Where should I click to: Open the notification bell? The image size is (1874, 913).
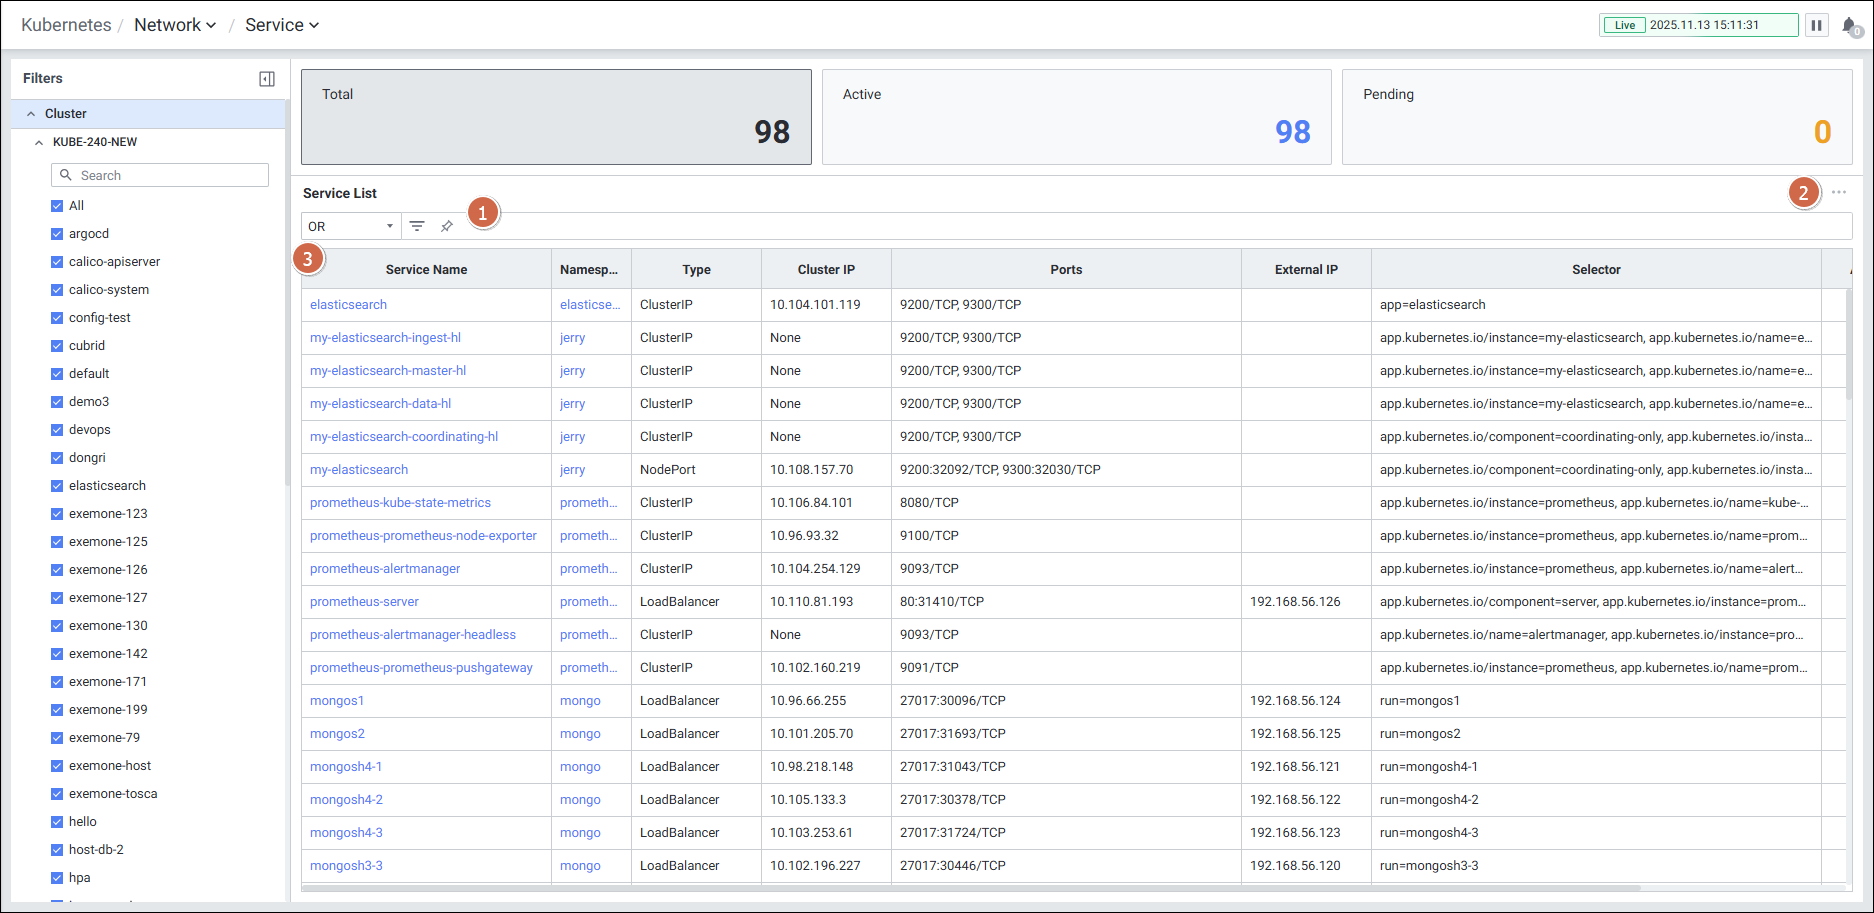pos(1849,26)
